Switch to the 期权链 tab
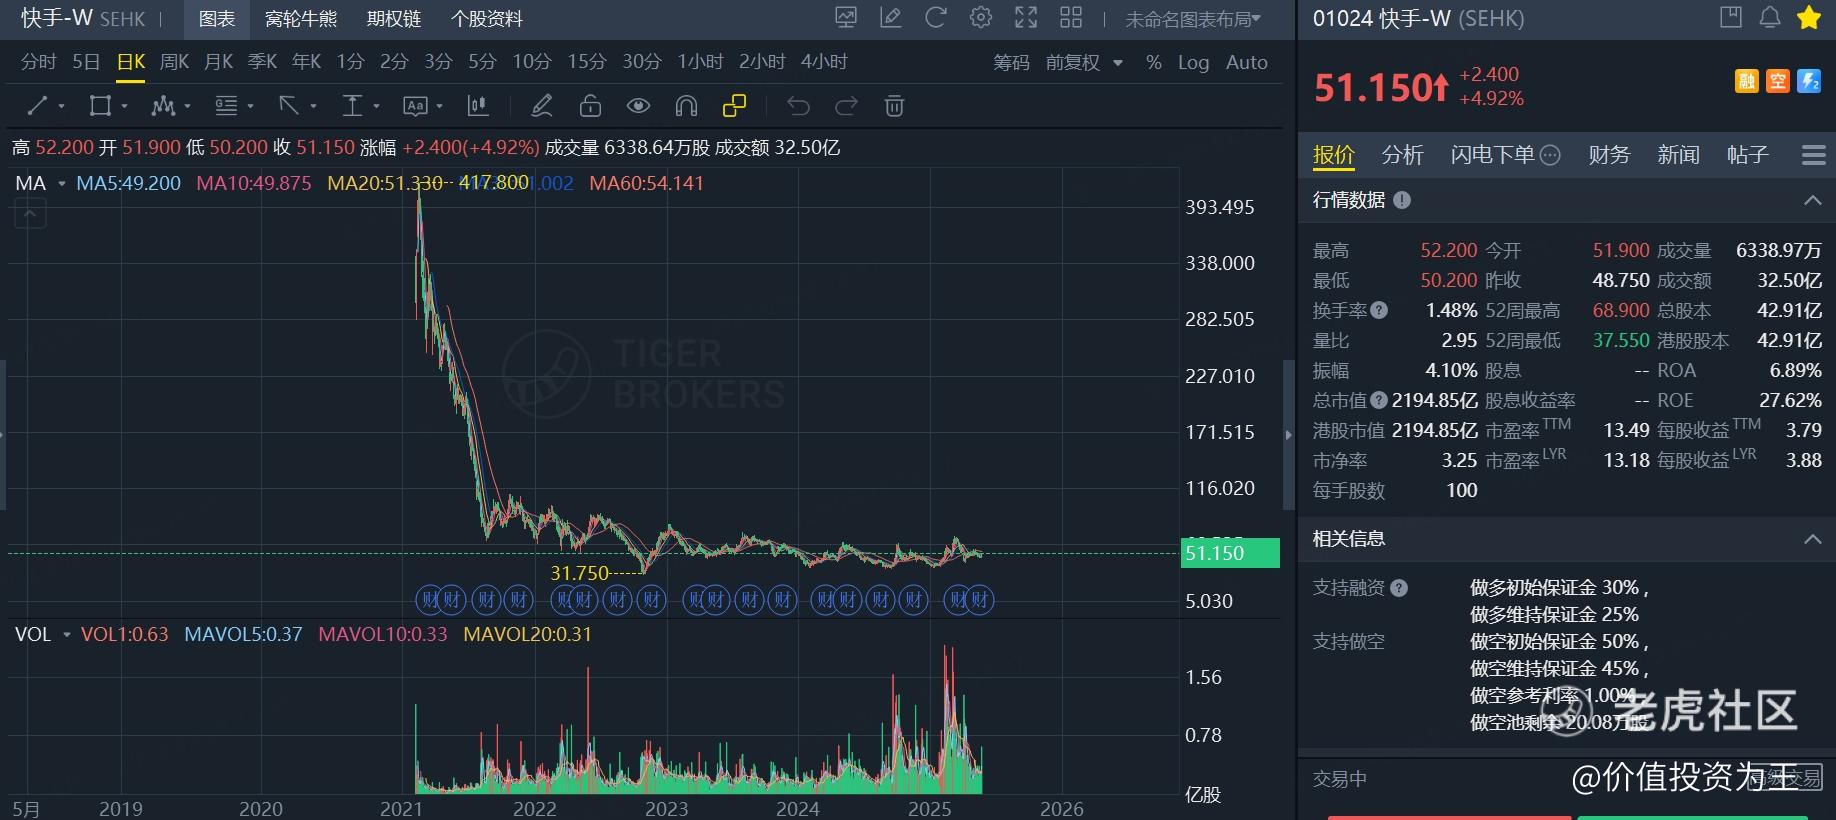This screenshot has width=1836, height=820. pos(394,19)
